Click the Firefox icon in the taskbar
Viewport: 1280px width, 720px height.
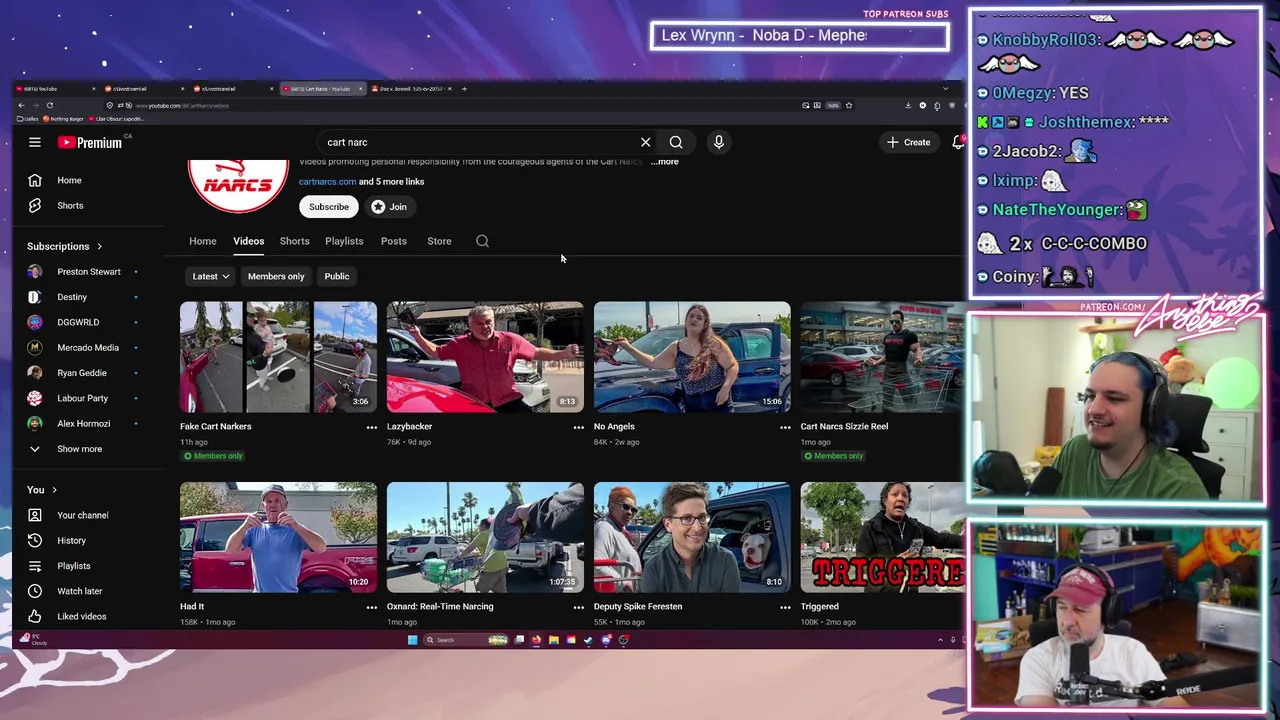tap(536, 640)
